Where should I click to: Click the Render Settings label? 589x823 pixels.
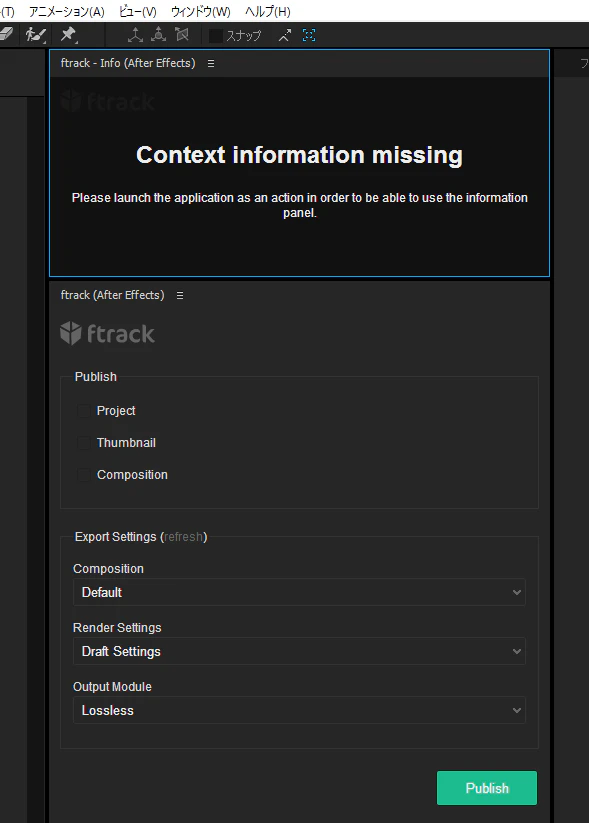117,628
